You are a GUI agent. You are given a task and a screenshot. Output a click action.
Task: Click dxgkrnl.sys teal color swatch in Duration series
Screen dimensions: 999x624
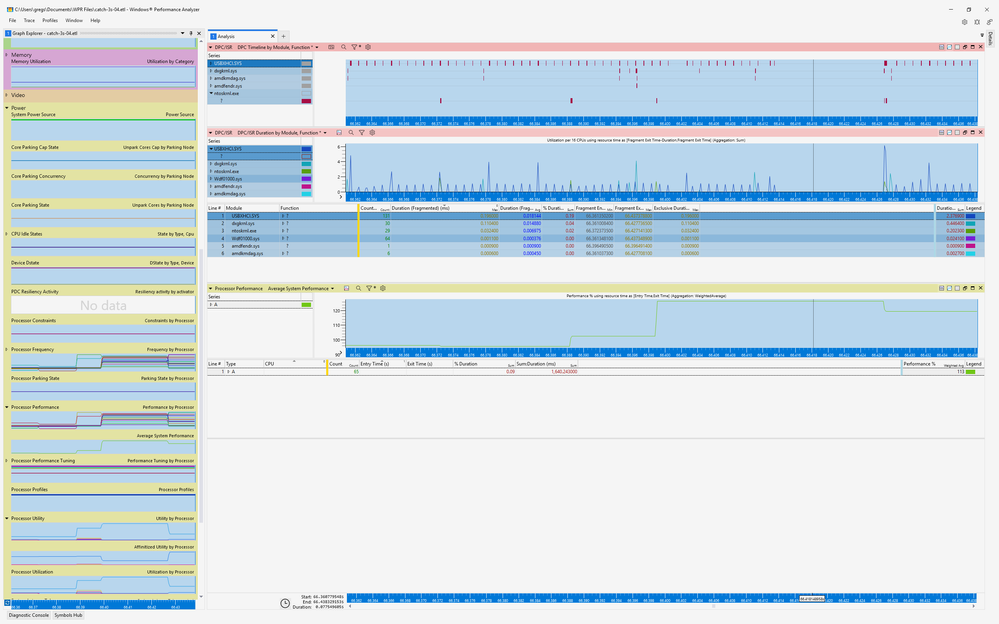tap(306, 164)
